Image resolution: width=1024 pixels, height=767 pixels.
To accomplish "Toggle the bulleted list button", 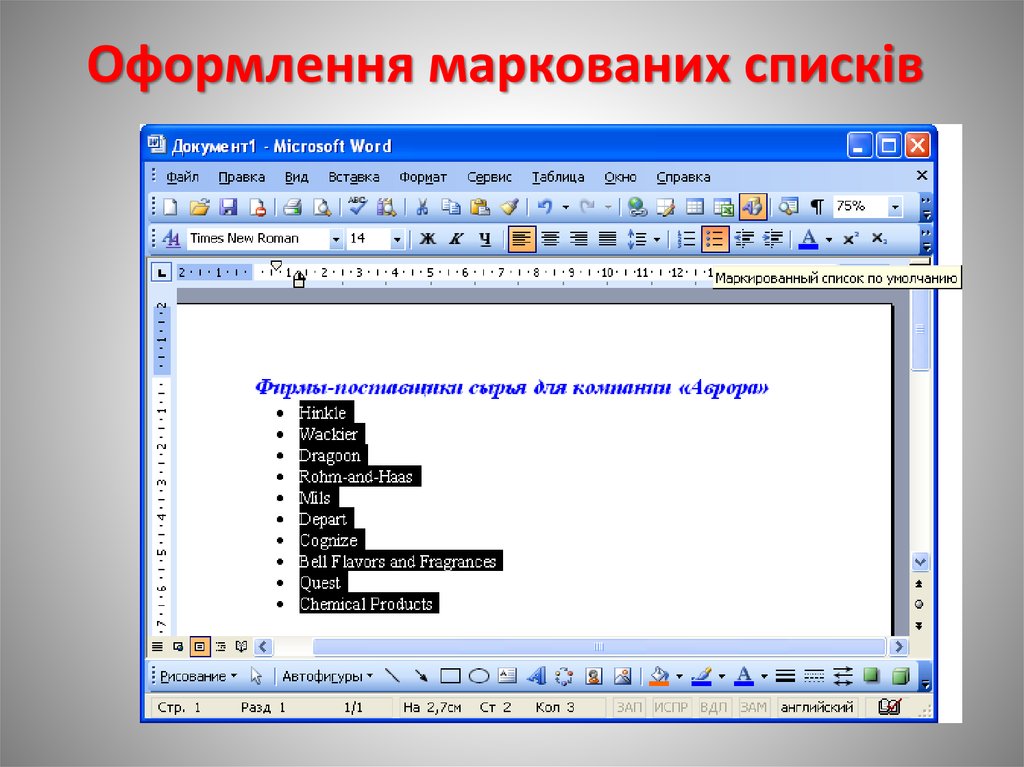I will 714,239.
